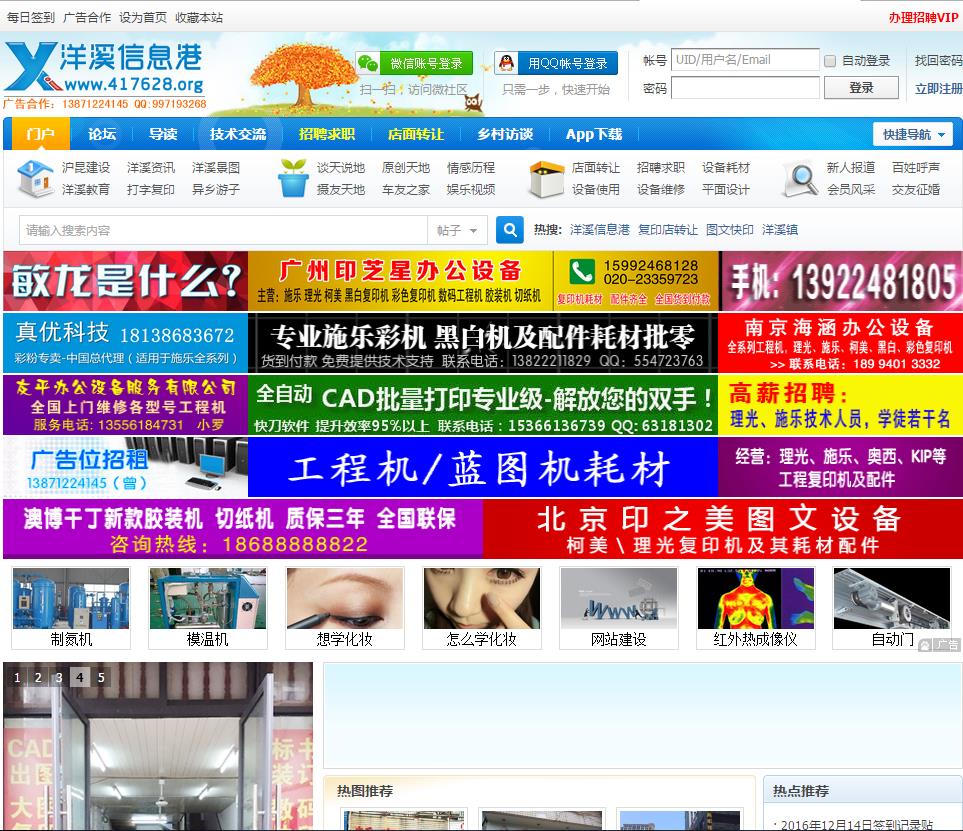Click the 高薪招聘 yellow banner
Image resolution: width=963 pixels, height=831 pixels.
[840, 405]
